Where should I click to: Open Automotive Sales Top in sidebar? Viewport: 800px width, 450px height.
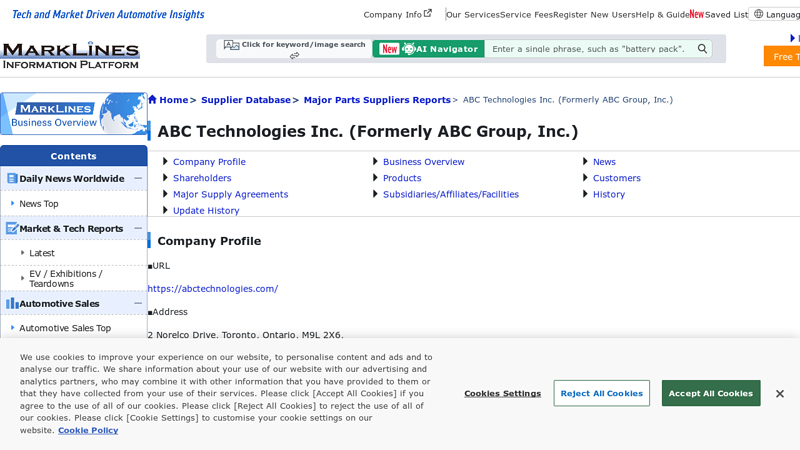[x=65, y=328]
